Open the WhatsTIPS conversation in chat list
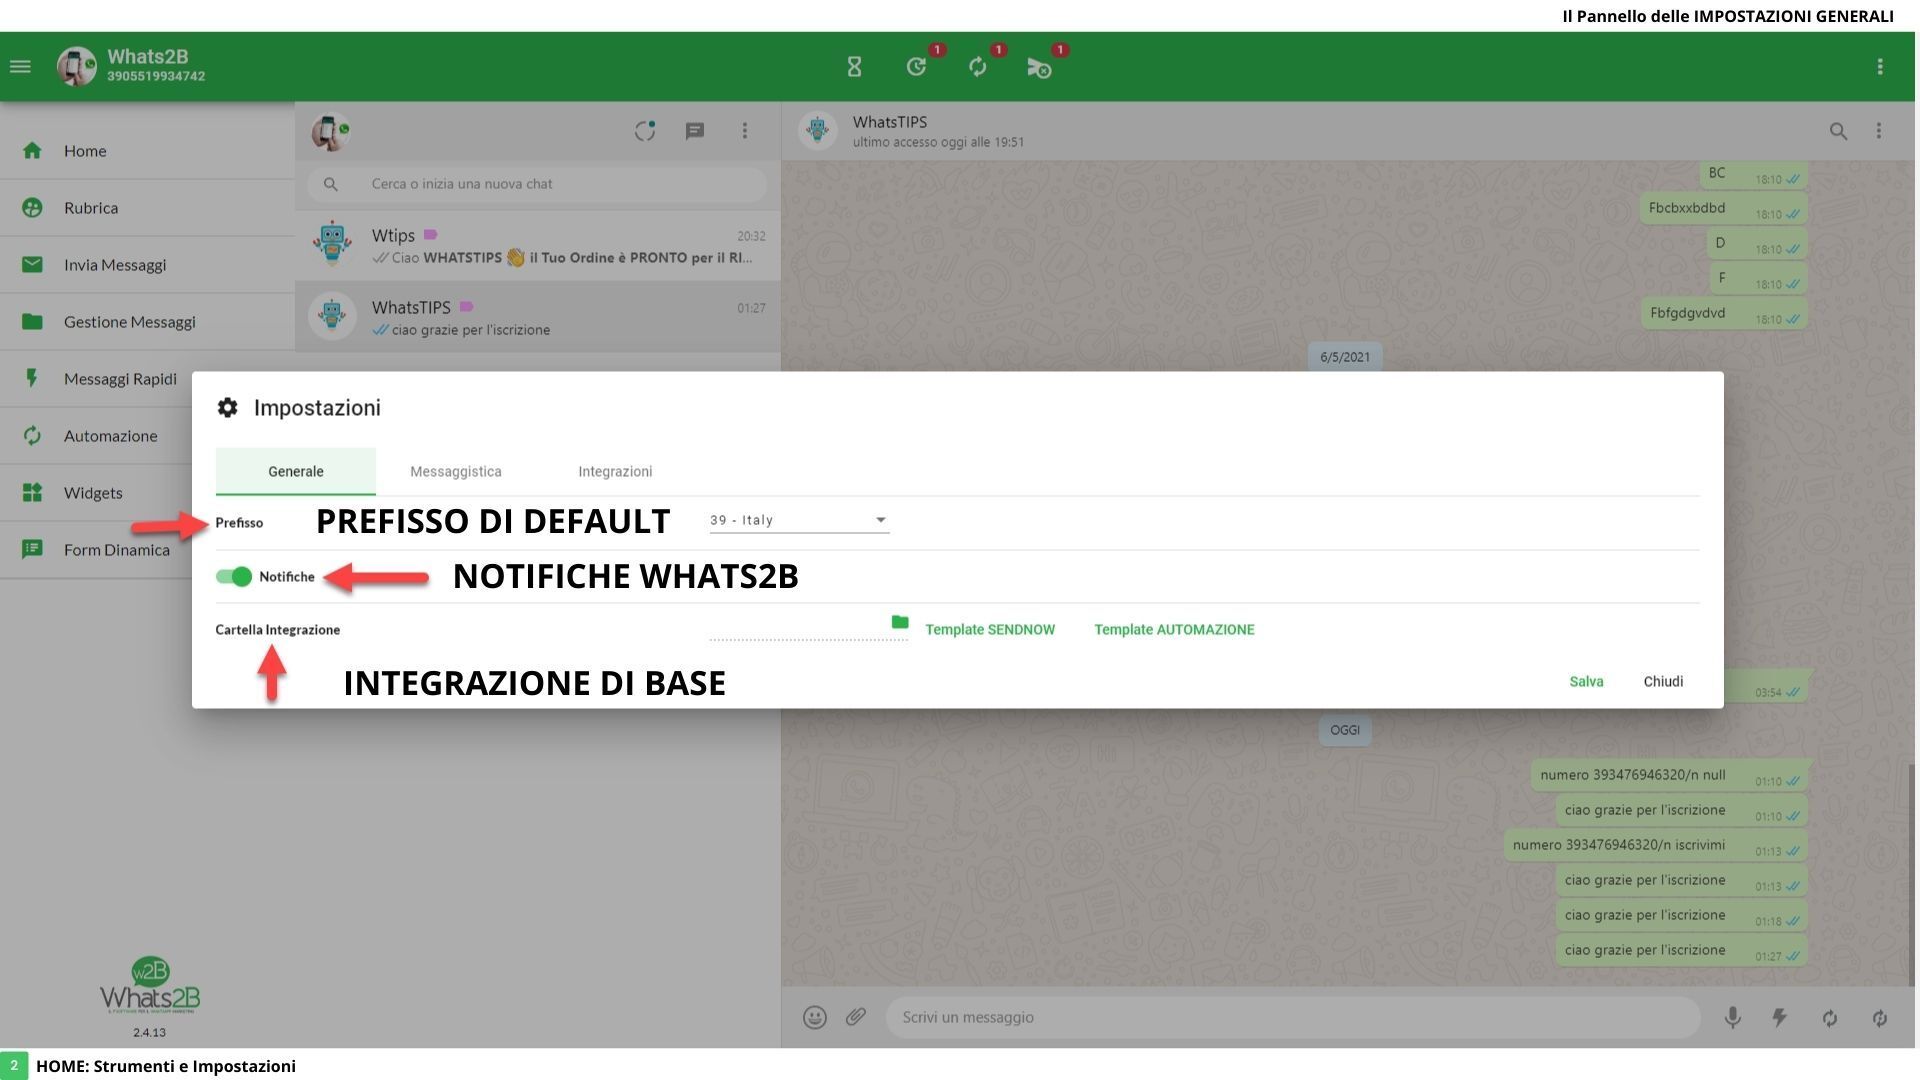The image size is (1920, 1080). (538, 317)
